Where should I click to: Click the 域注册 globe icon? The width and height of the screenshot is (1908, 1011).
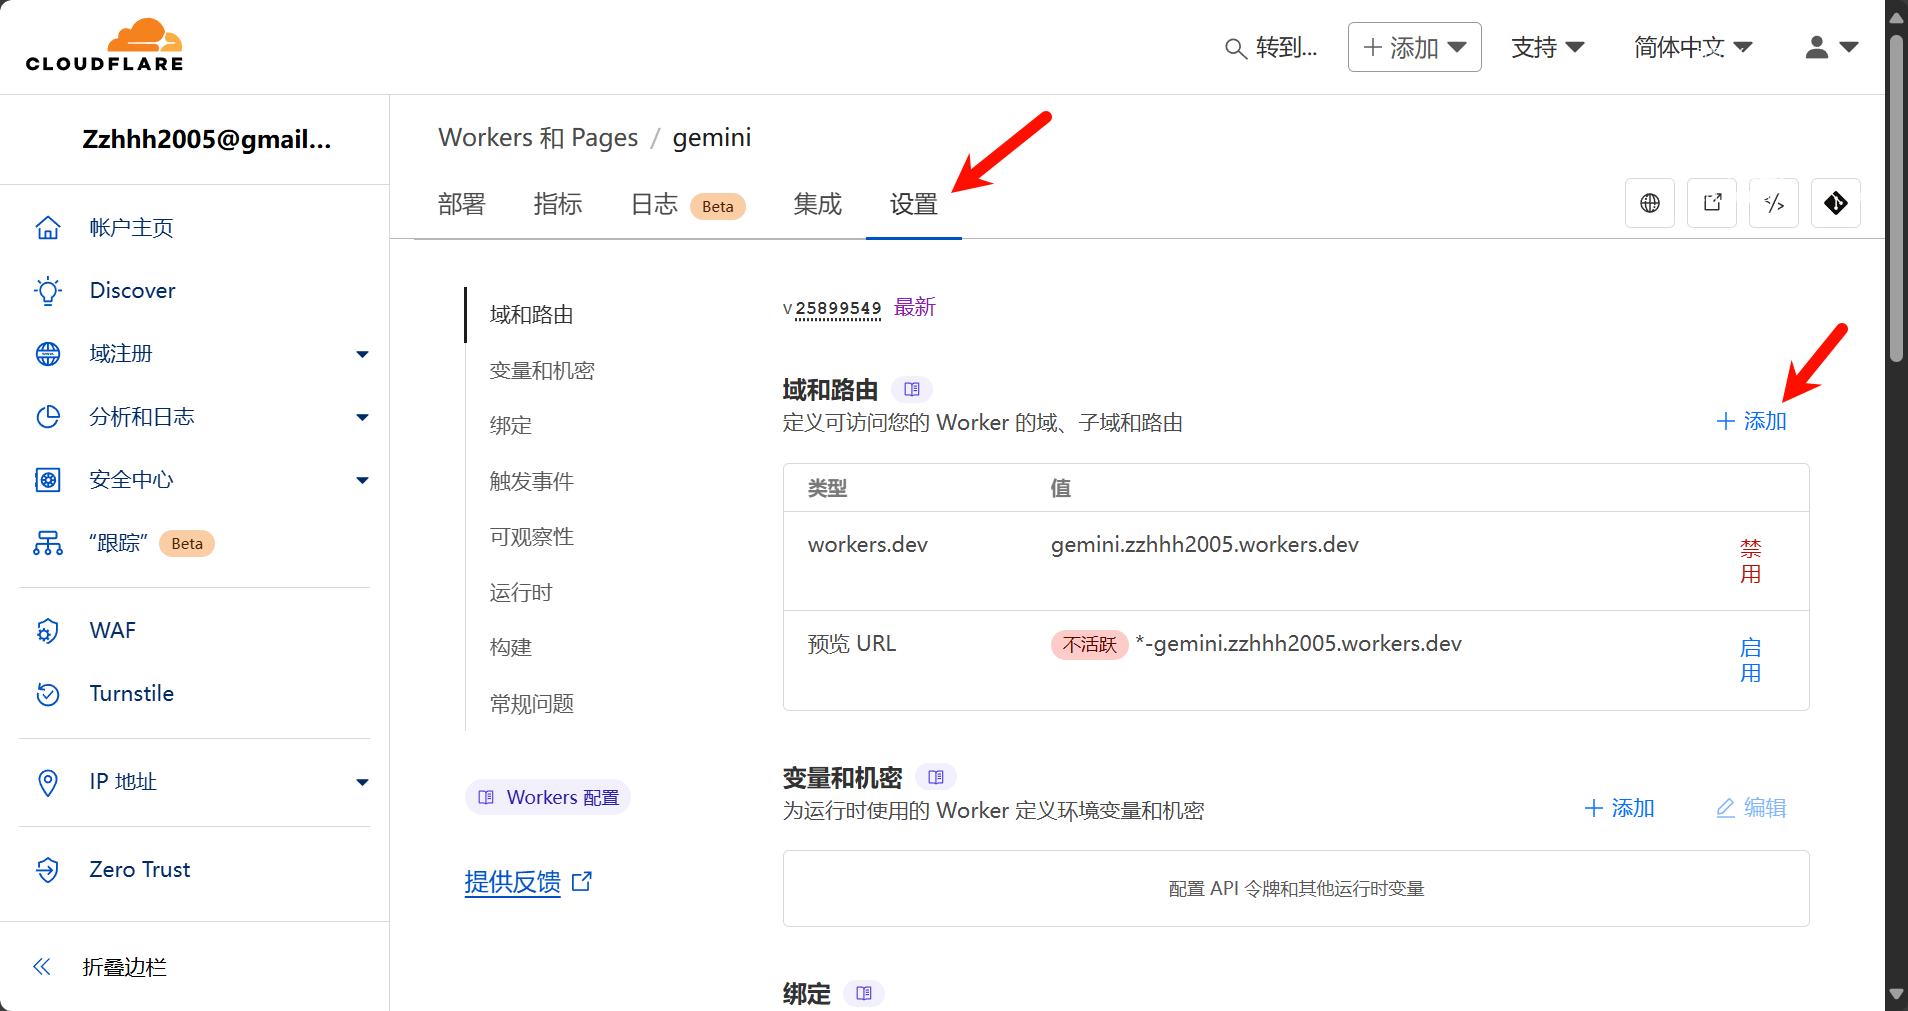pyautogui.click(x=48, y=354)
